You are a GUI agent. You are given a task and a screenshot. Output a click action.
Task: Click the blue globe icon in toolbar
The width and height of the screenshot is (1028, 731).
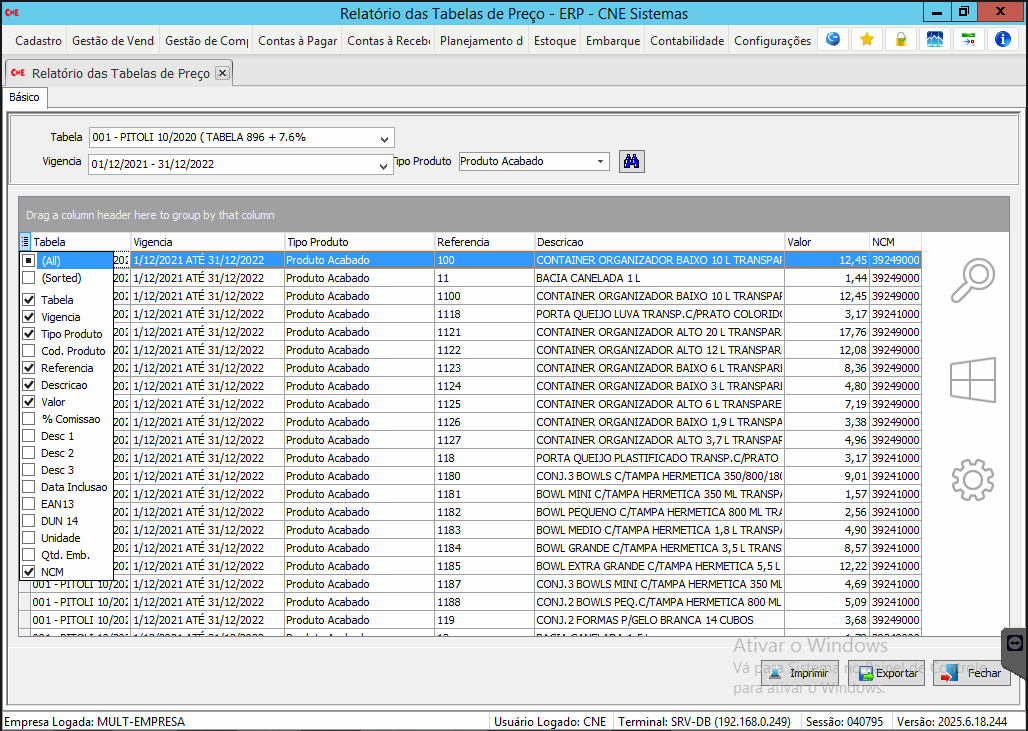pyautogui.click(x=832, y=40)
